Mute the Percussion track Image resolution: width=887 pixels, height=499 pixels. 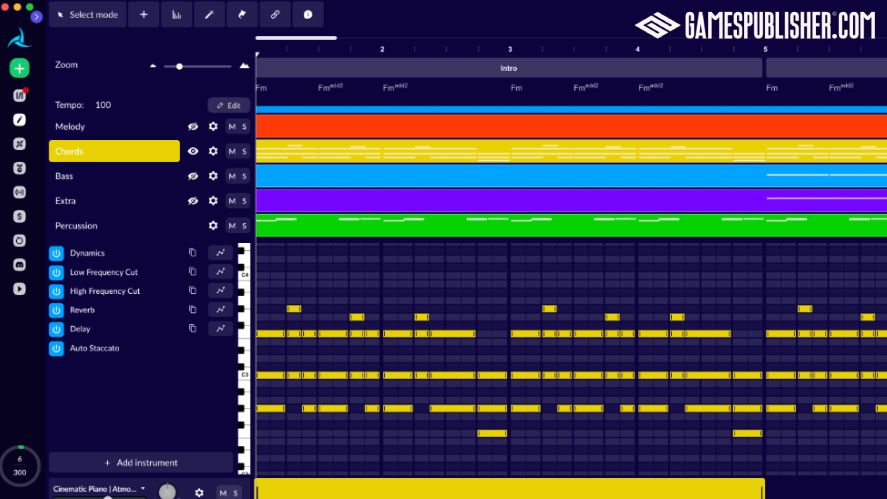click(232, 225)
